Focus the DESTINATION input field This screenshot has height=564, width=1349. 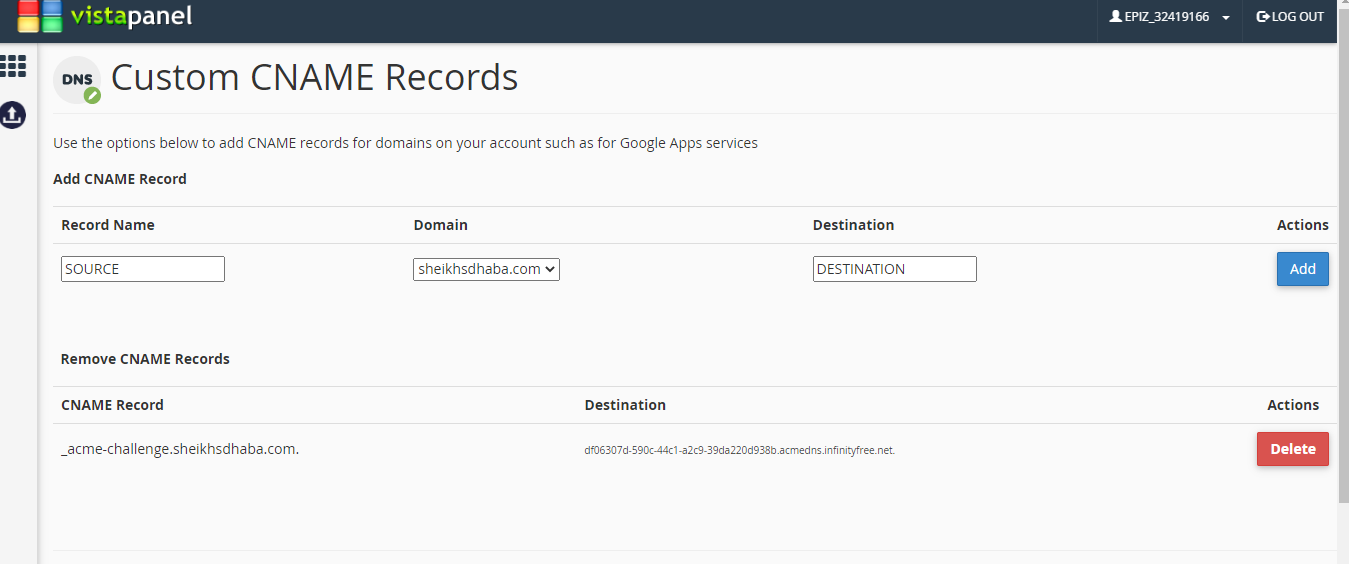coord(894,269)
